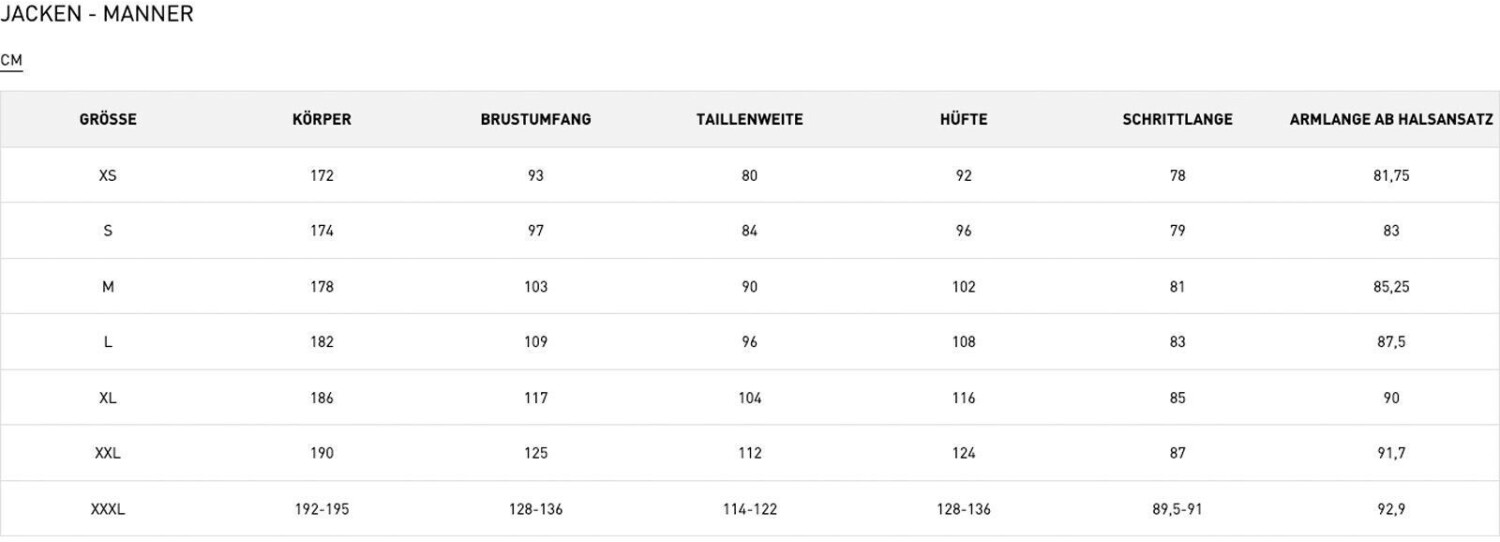
Task: Click Brustumfang value 103 for size M
Action: pos(536,287)
